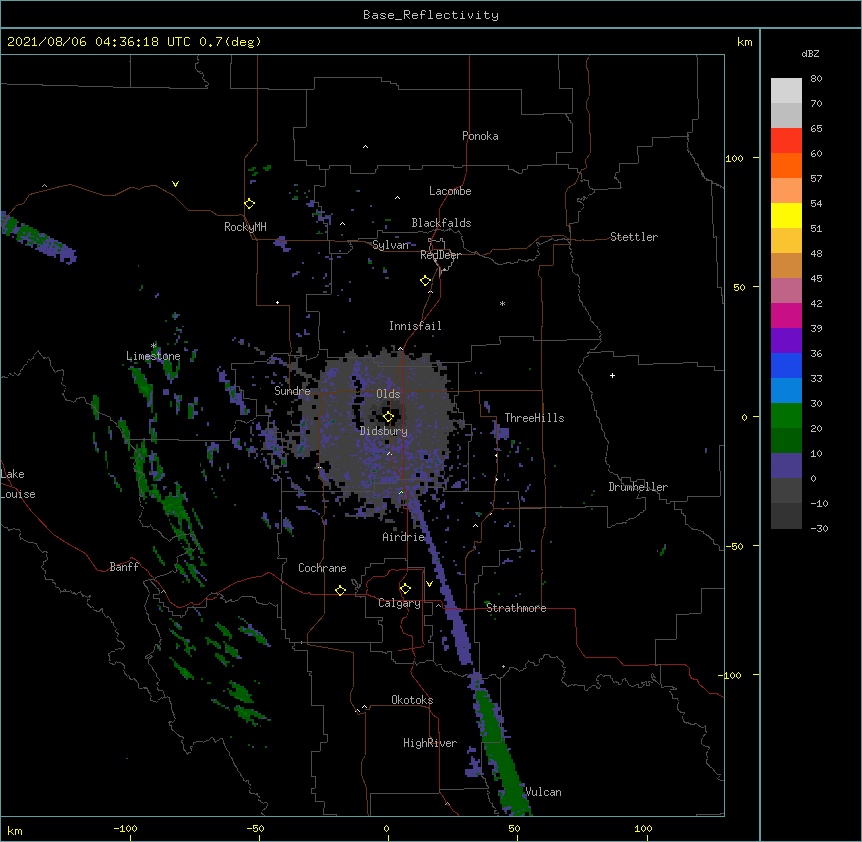Image resolution: width=862 pixels, height=842 pixels.
Task: Click the km unit label beside the timestamp
Action: [744, 42]
